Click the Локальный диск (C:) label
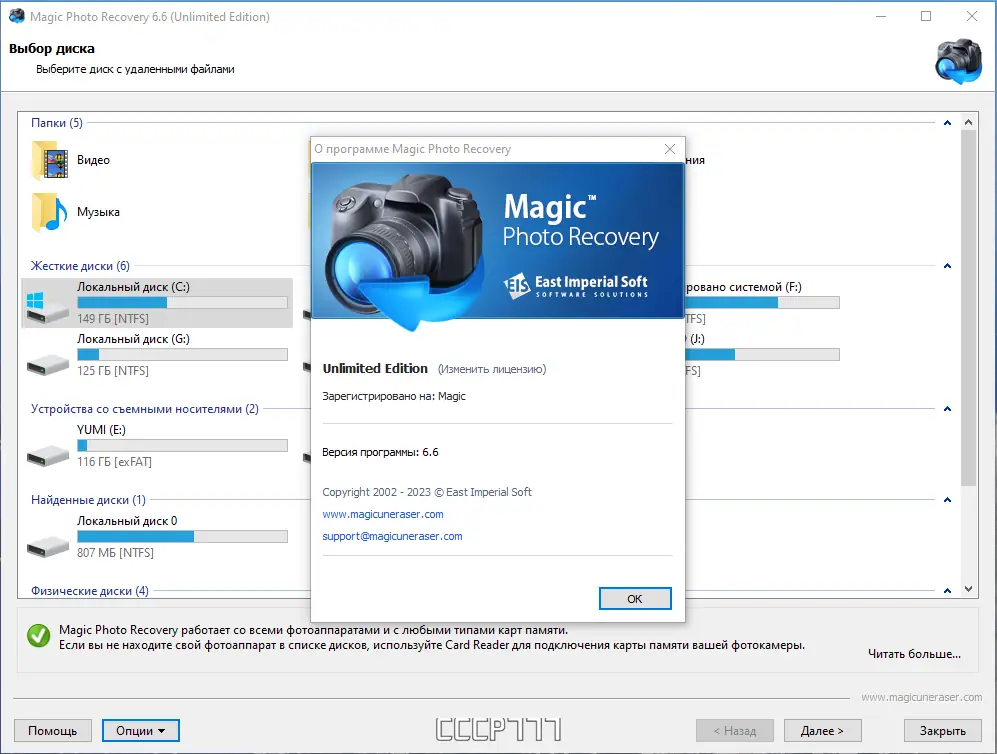This screenshot has height=754, width=997. coord(134,287)
